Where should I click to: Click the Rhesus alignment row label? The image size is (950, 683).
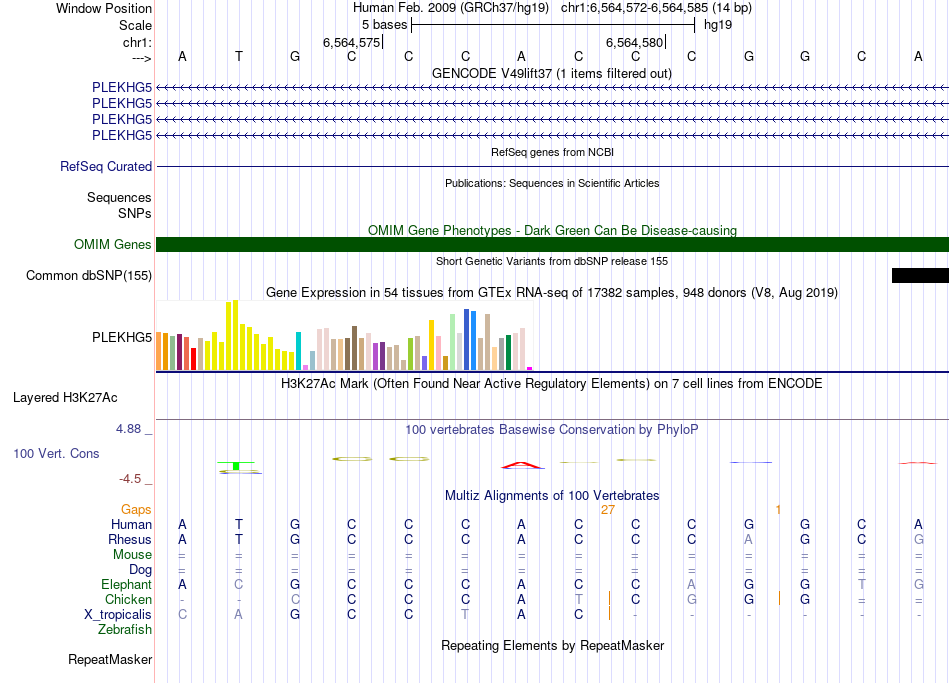point(130,539)
